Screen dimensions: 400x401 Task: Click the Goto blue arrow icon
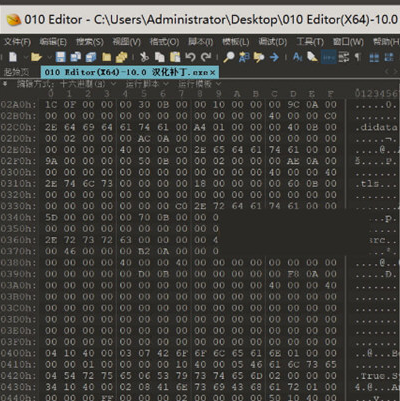click(274, 57)
